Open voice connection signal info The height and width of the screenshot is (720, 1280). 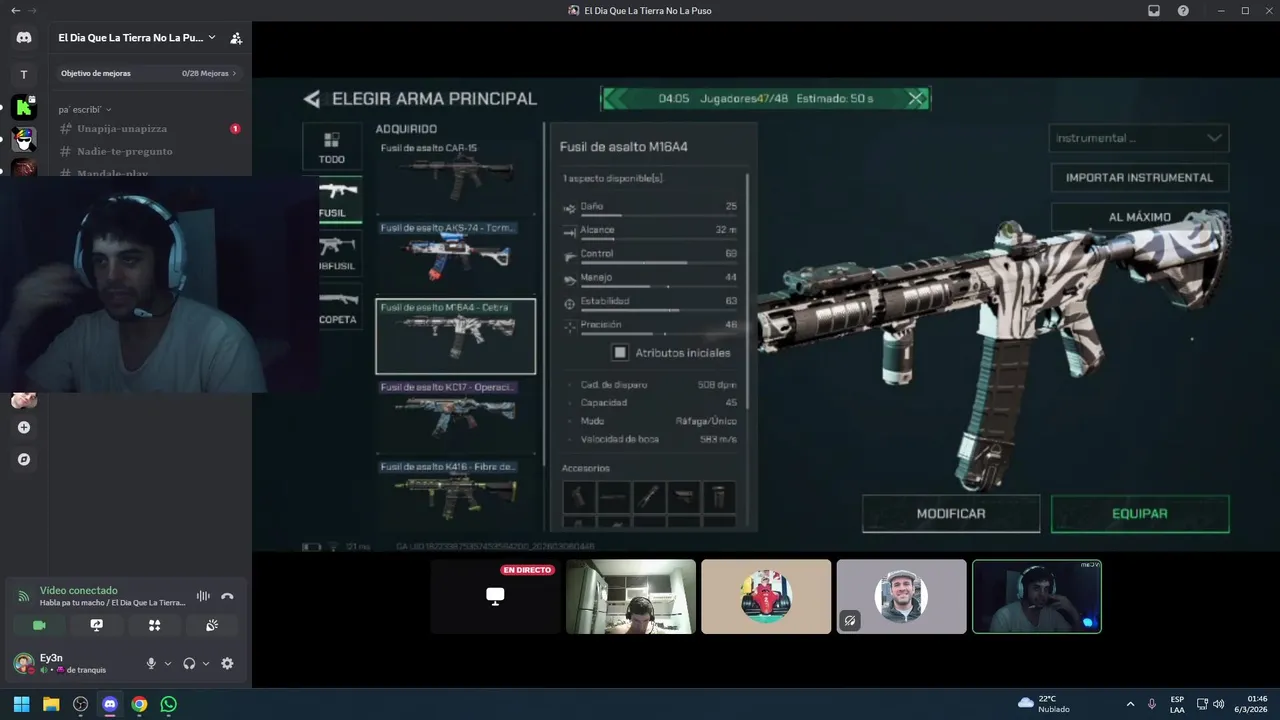[24, 596]
